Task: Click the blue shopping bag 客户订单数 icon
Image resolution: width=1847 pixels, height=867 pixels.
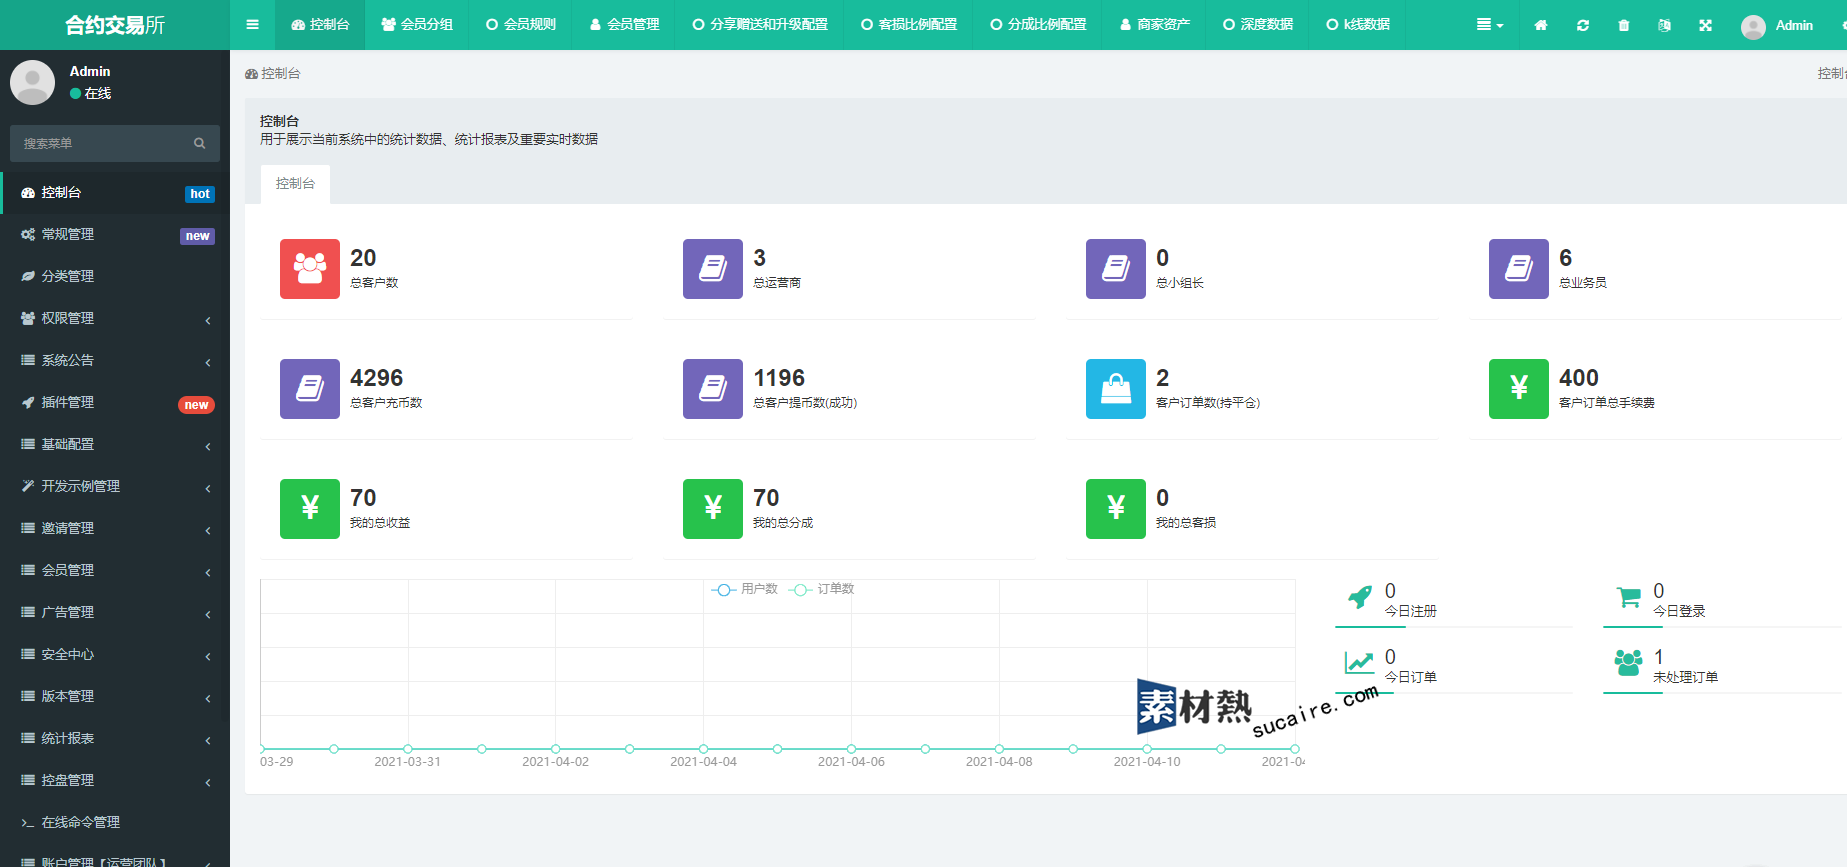Action: pyautogui.click(x=1116, y=389)
